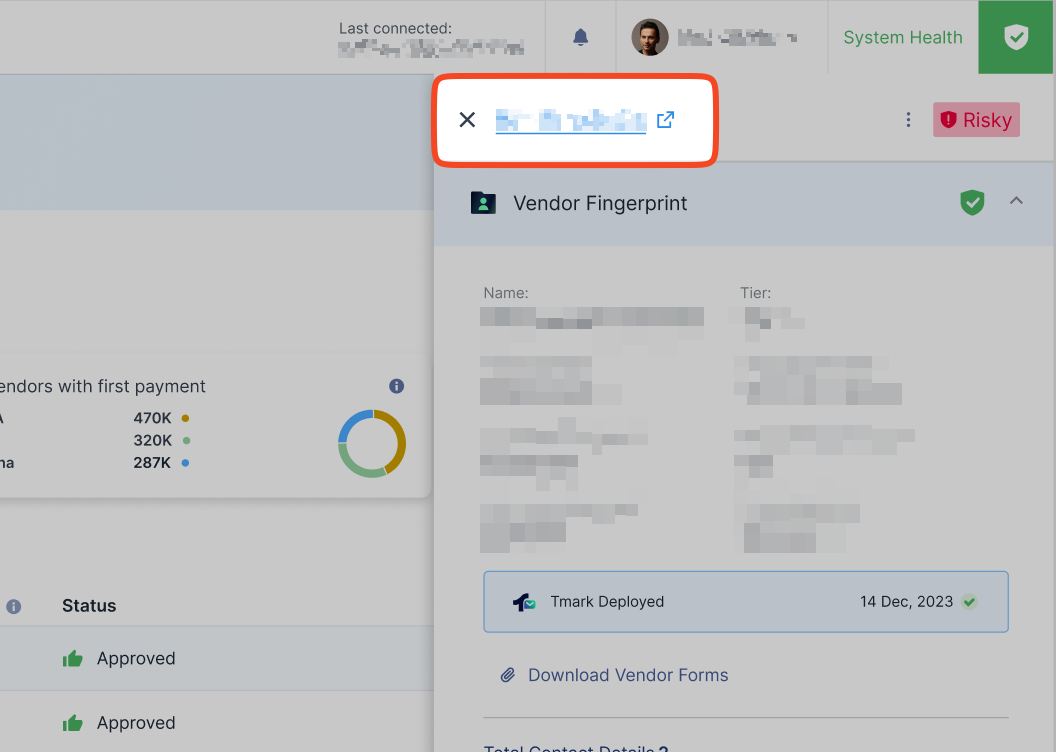Open the three-dot more options menu
The width and height of the screenshot is (1056, 752).
[x=908, y=120]
